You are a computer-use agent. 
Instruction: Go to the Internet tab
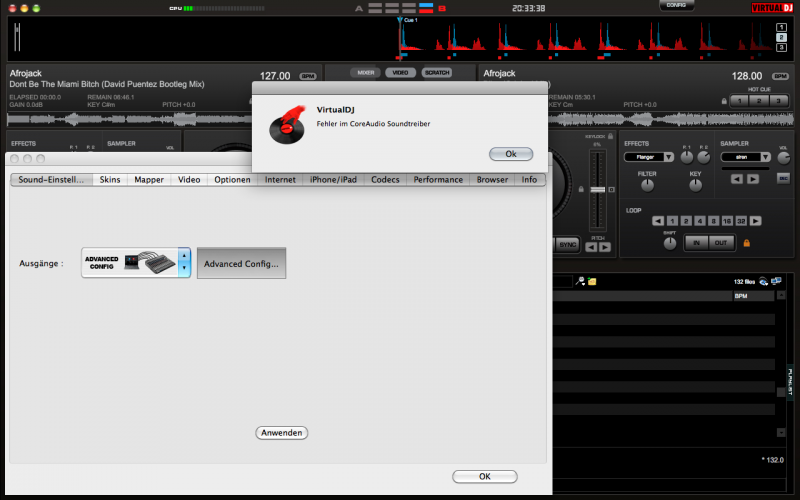click(x=280, y=180)
